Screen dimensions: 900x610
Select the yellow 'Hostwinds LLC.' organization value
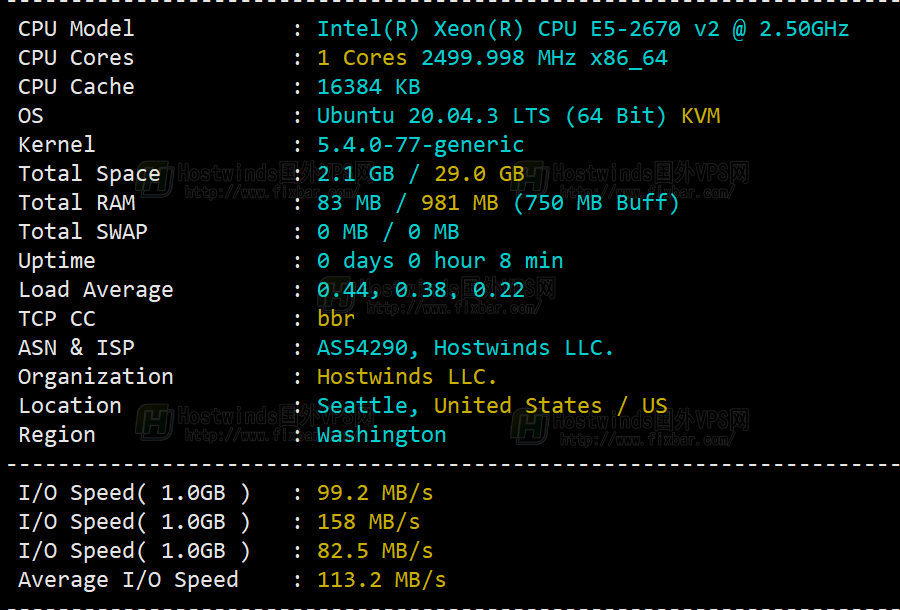click(407, 377)
